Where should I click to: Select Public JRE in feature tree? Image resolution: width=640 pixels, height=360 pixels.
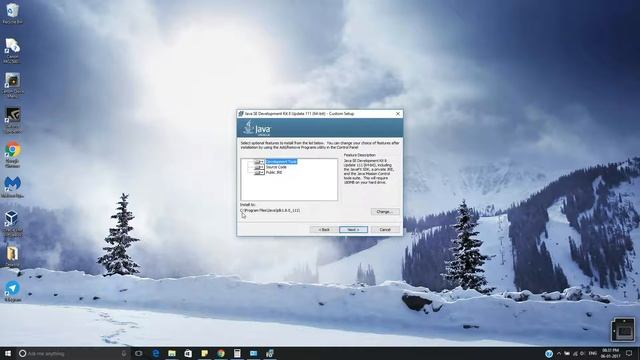tap(274, 172)
